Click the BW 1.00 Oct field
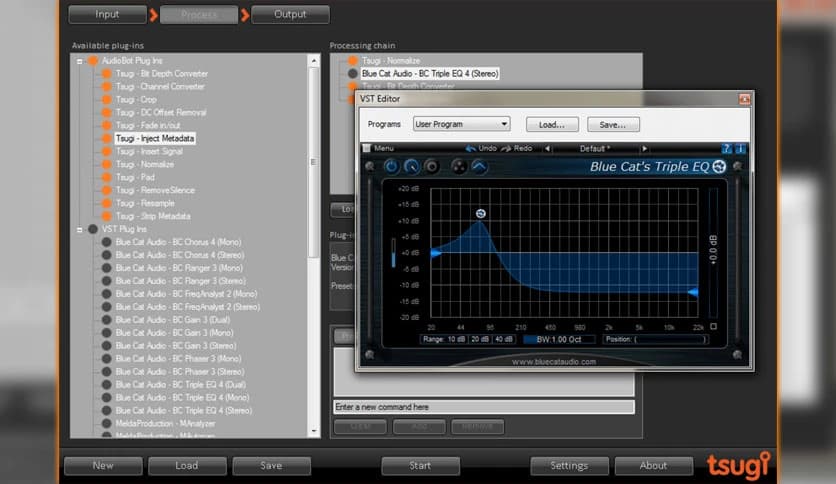The width and height of the screenshot is (836, 484). [559, 340]
